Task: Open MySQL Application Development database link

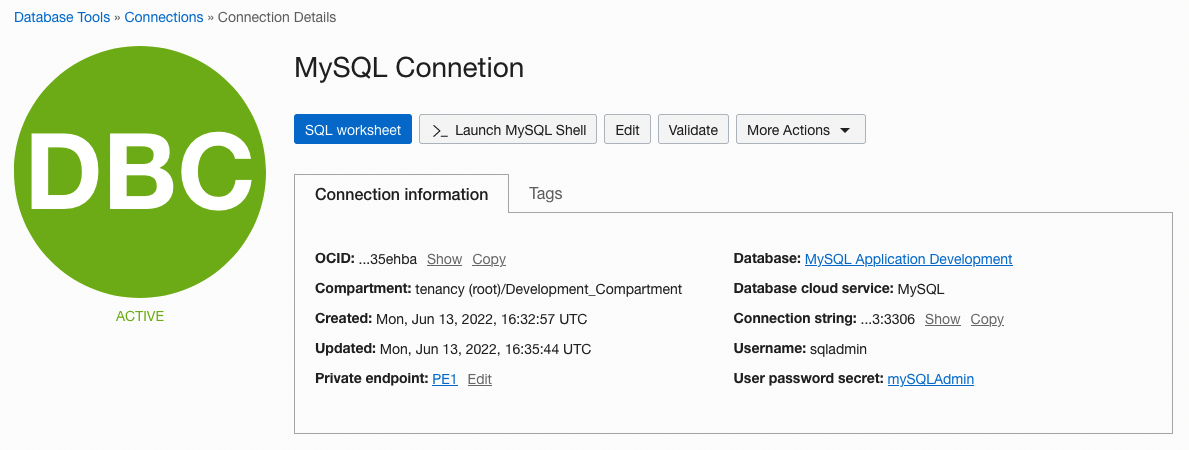Action: tap(908, 259)
